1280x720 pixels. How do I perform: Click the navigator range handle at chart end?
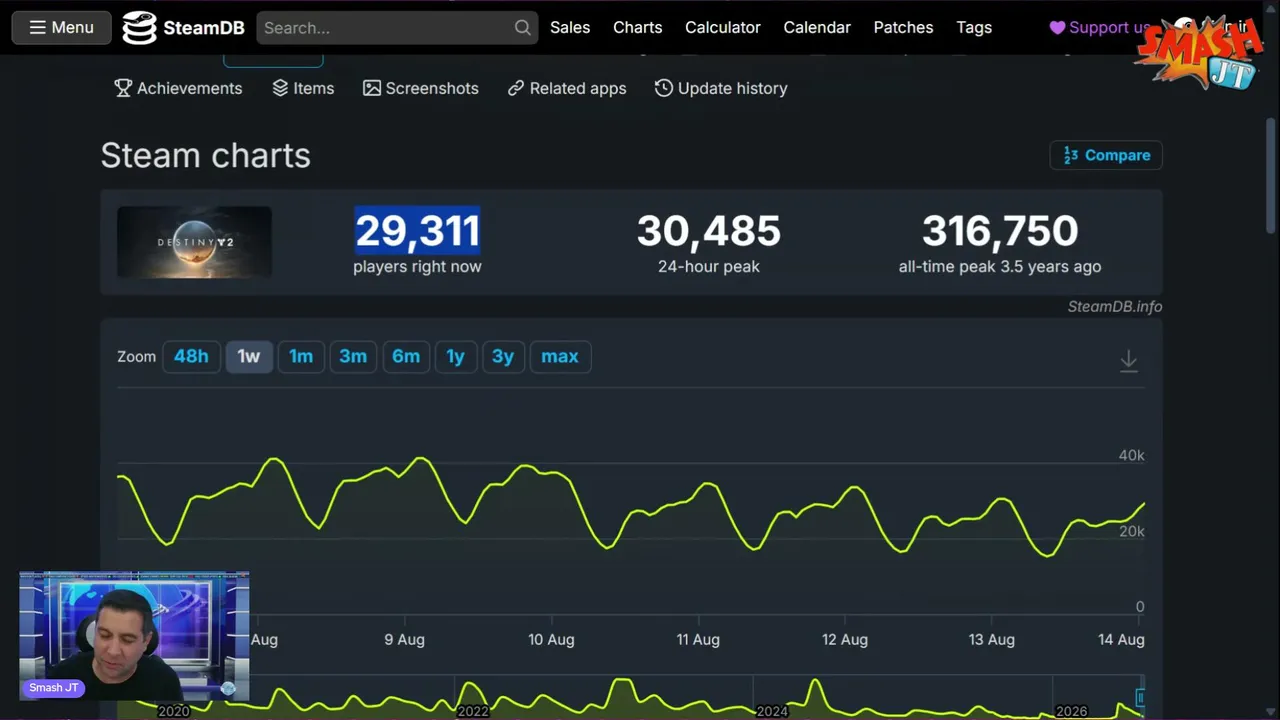pos(1139,697)
